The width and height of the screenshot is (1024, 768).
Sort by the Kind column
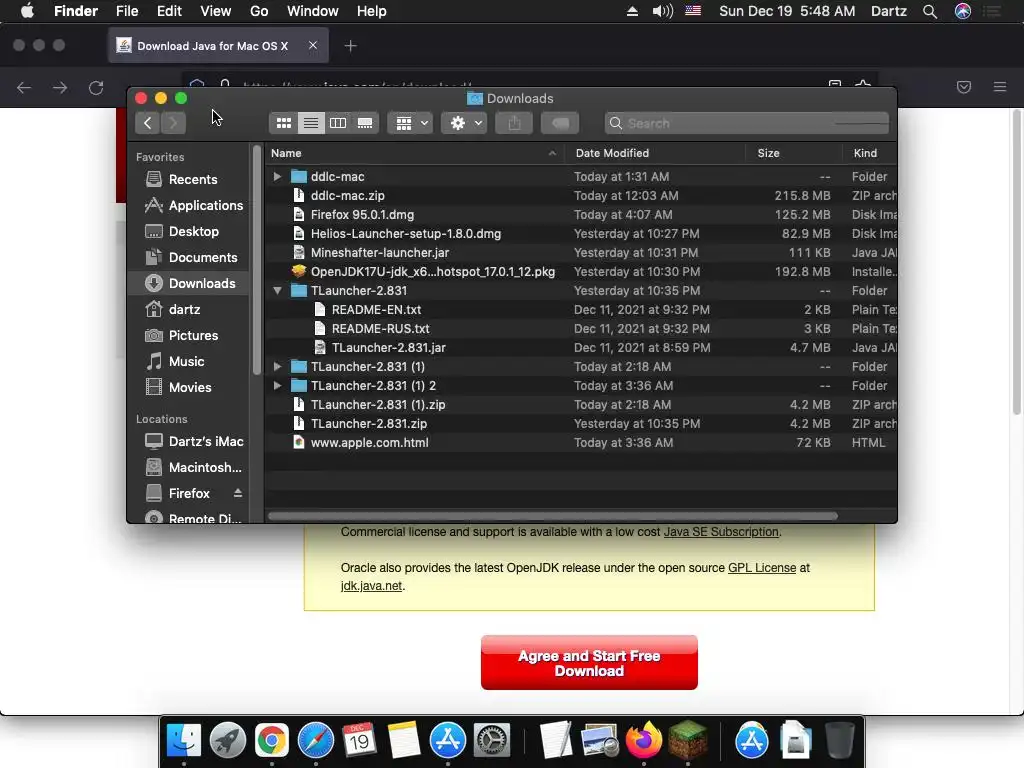[x=869, y=153]
